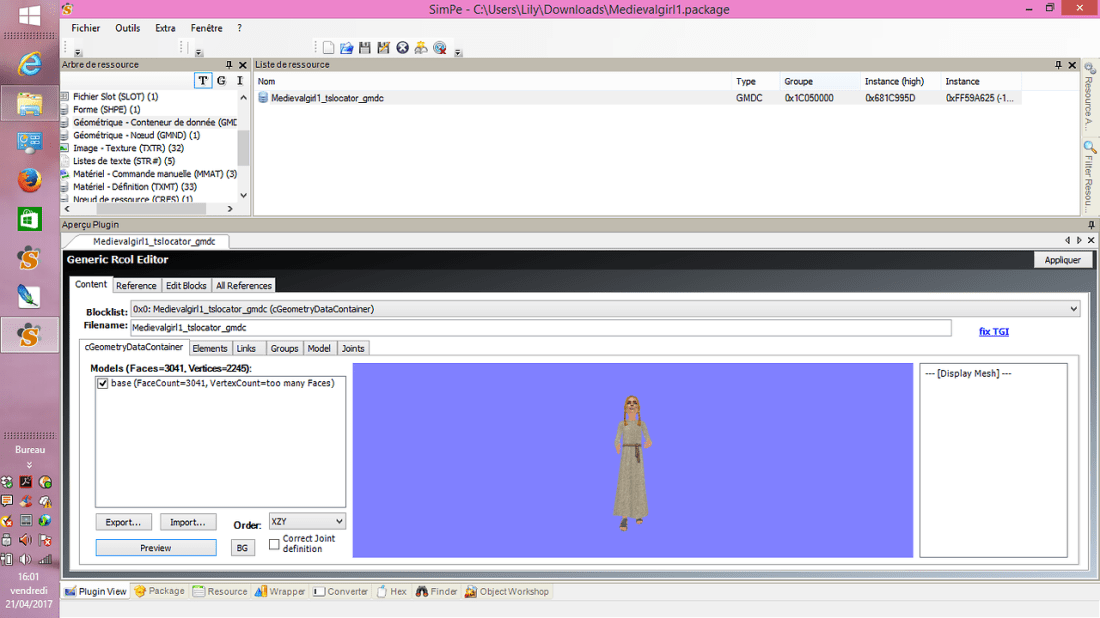Switch to the Edit Blocks tab
The image size is (1100, 618).
(186, 286)
